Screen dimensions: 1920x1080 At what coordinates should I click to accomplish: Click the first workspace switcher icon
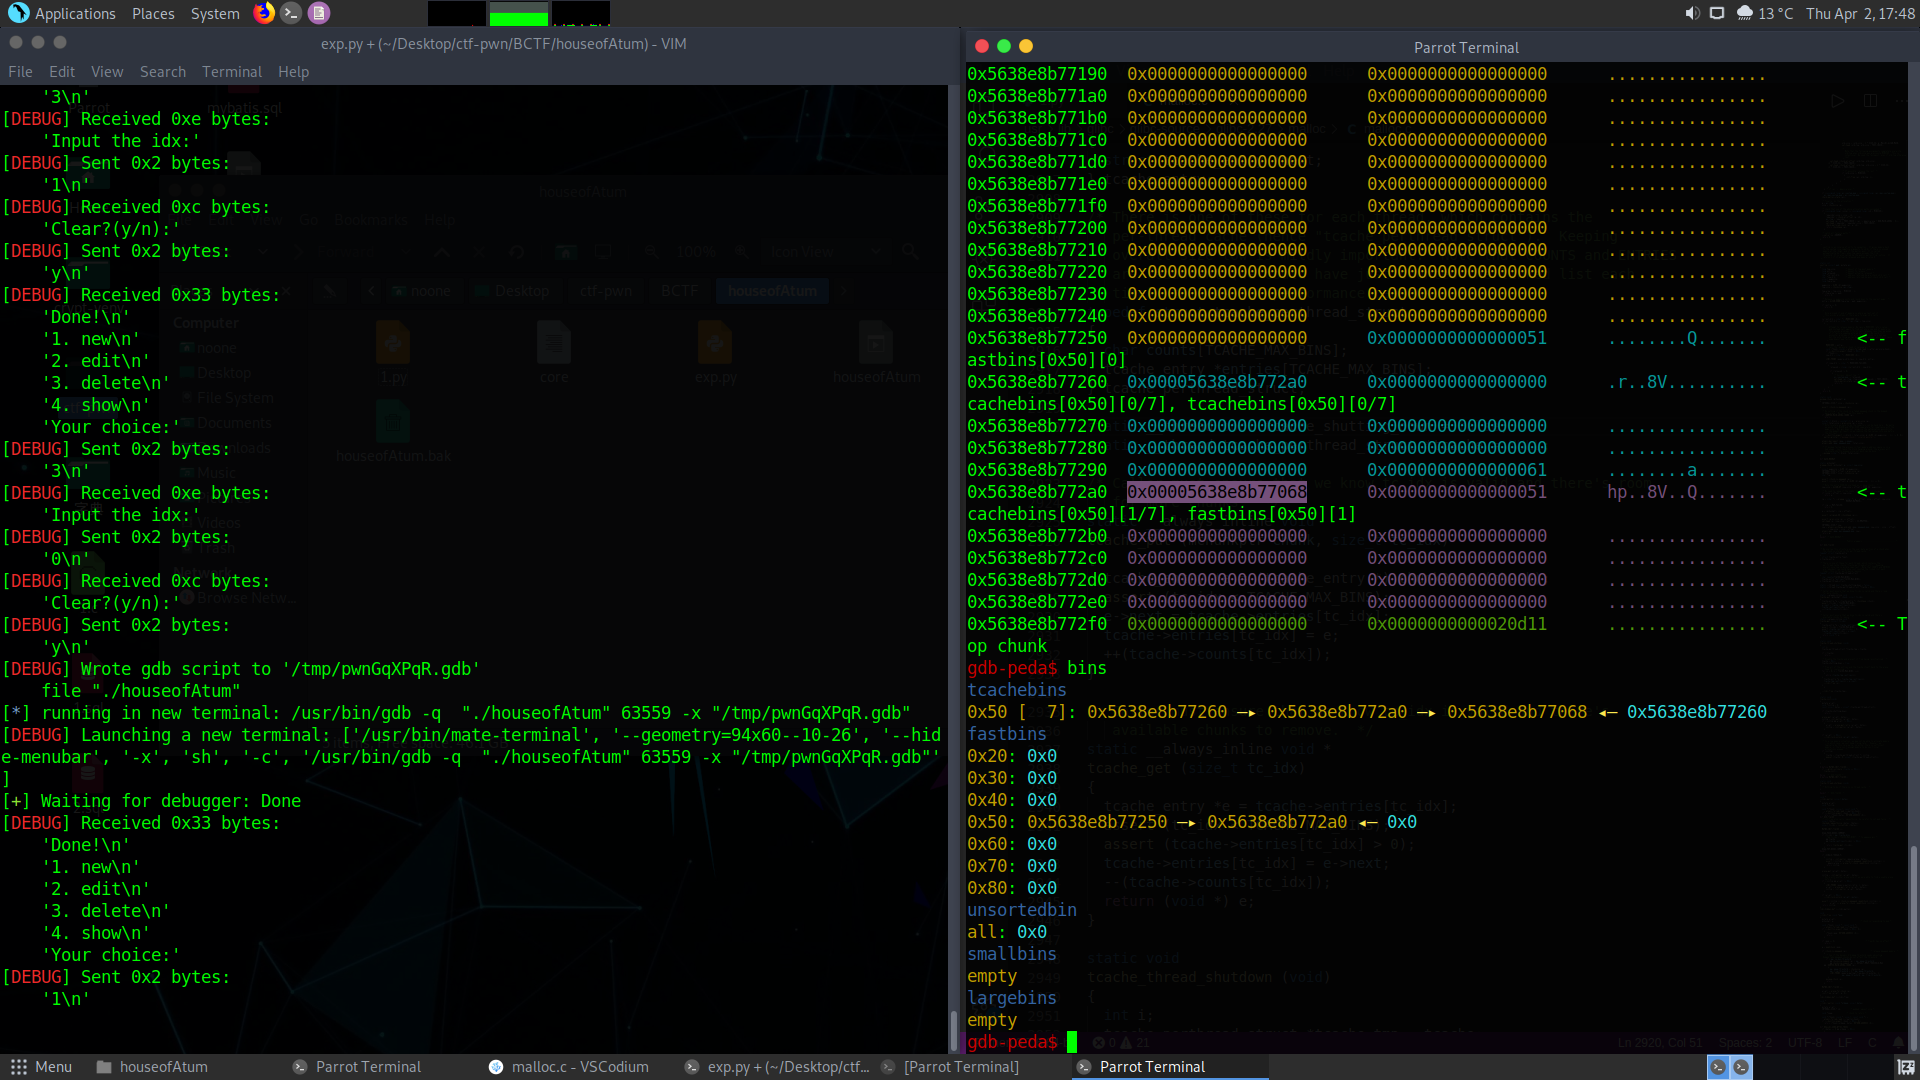pos(1717,1067)
